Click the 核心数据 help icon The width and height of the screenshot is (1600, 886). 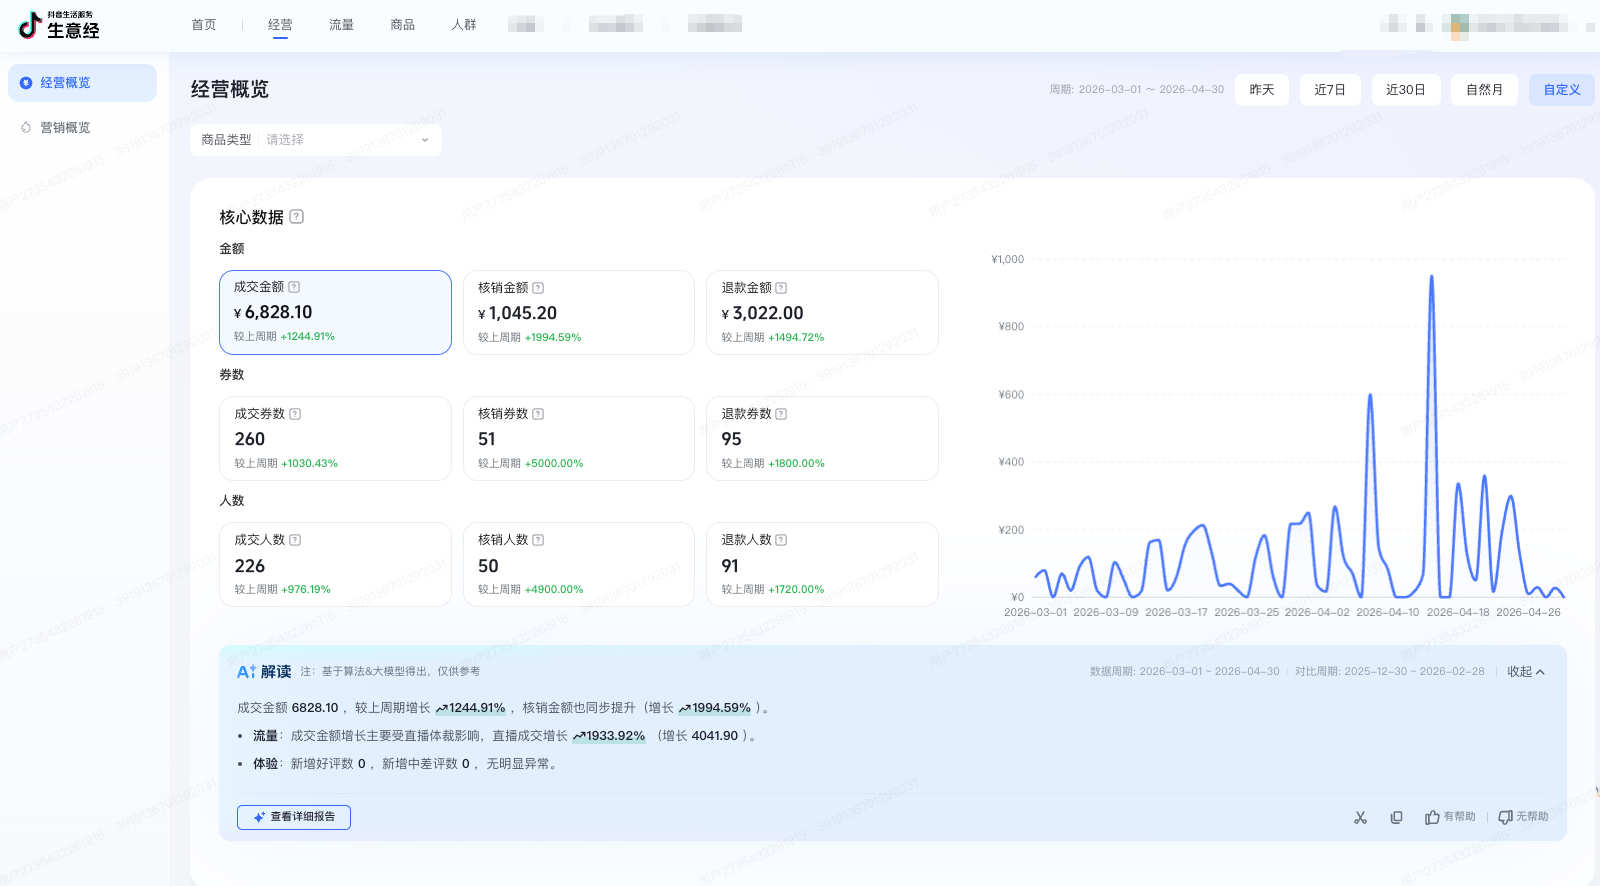(297, 217)
